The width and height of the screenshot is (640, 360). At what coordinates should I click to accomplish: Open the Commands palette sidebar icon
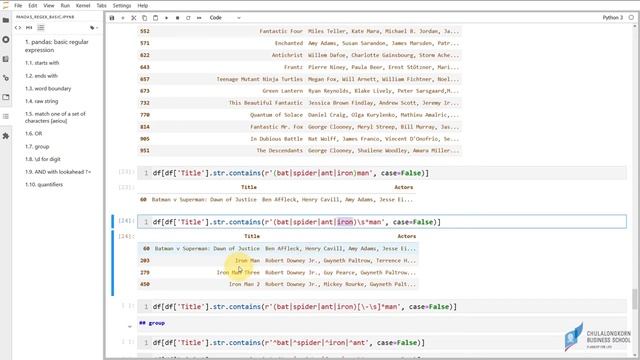6,59
